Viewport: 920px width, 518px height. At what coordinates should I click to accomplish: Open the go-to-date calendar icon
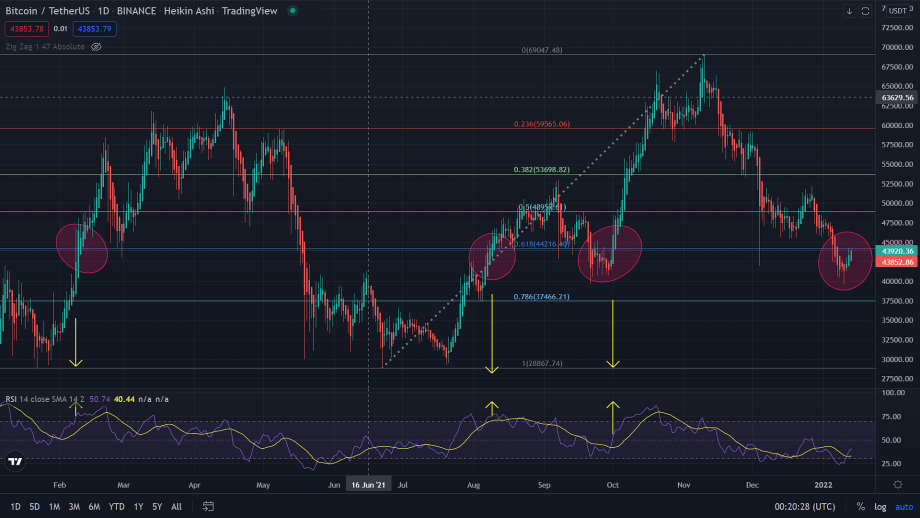coord(209,506)
